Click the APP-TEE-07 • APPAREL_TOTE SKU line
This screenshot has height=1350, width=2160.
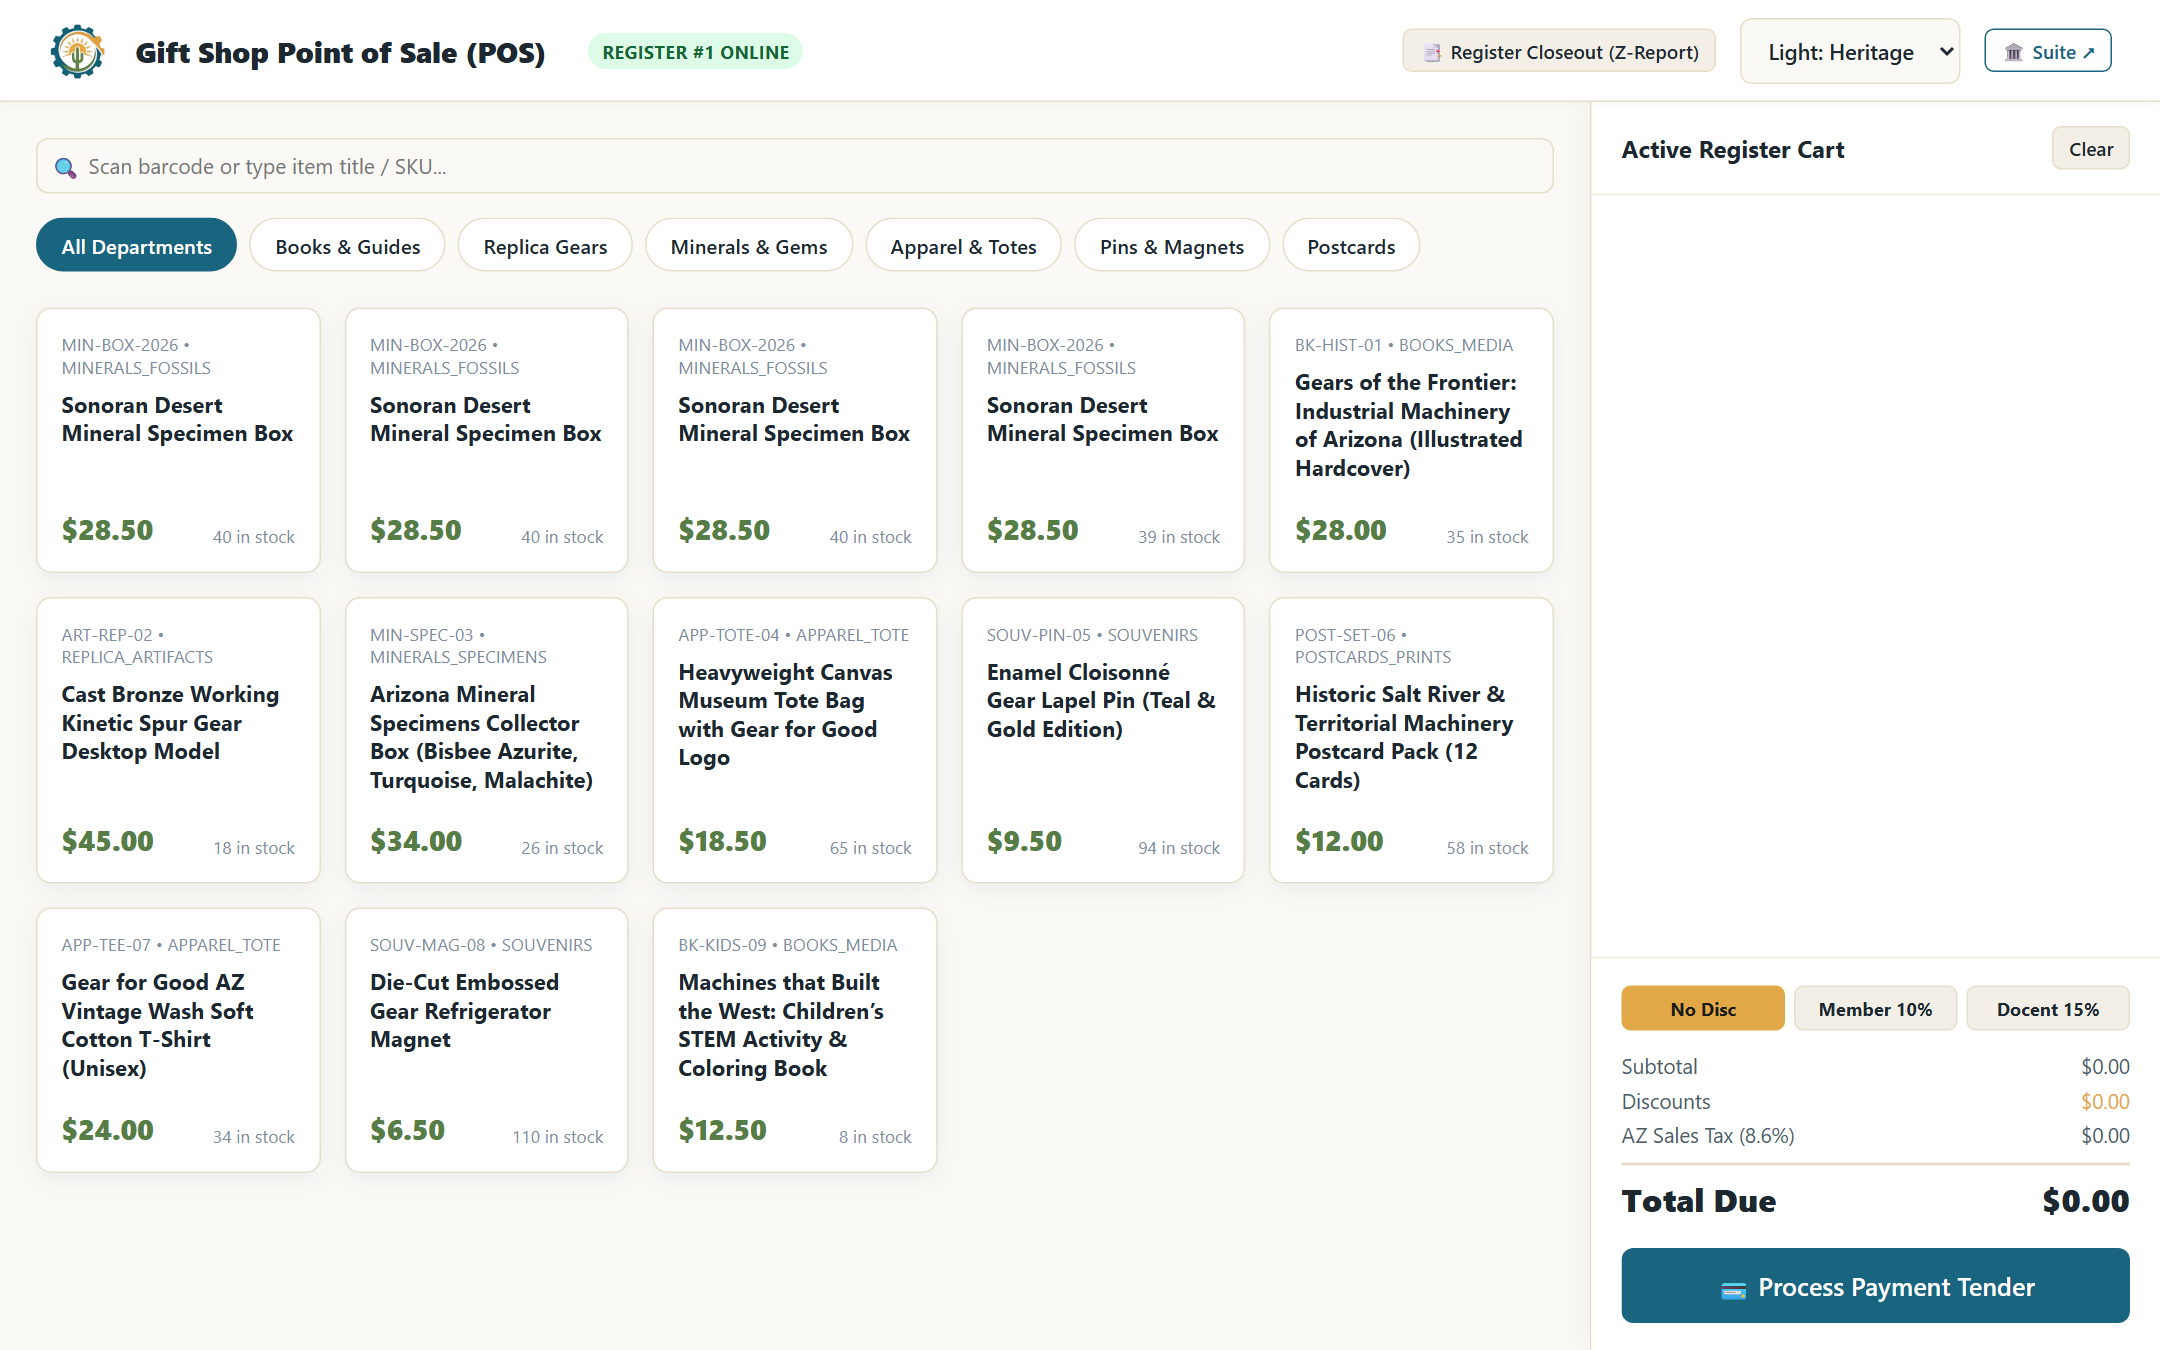coord(171,945)
